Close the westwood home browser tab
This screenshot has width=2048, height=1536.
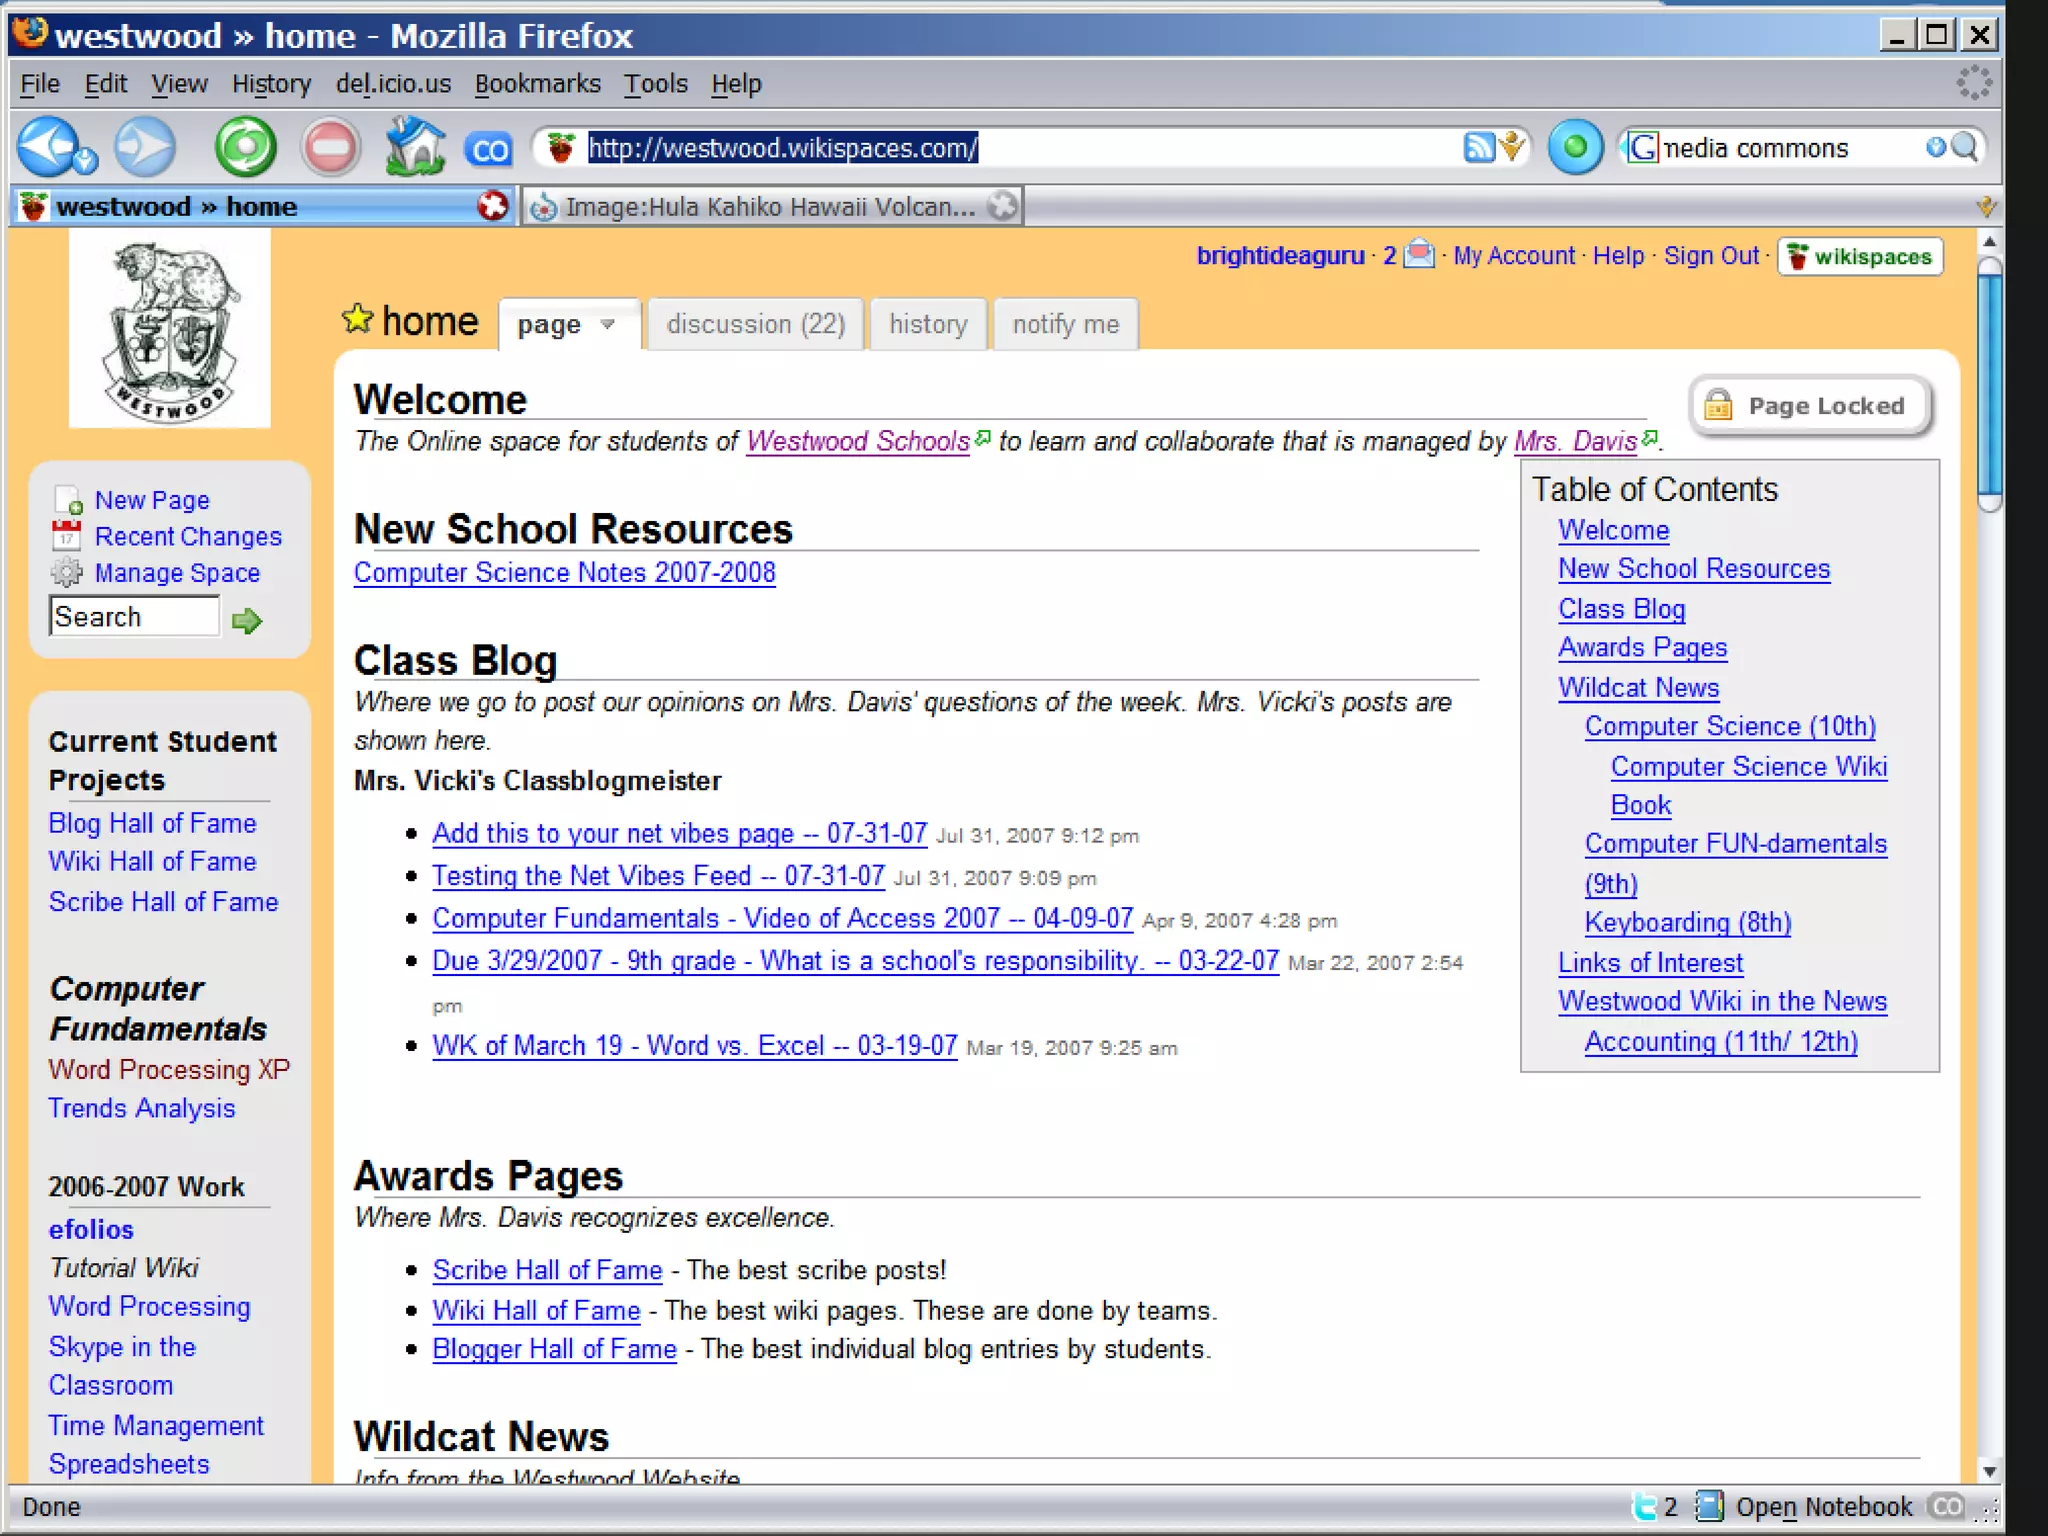(492, 207)
